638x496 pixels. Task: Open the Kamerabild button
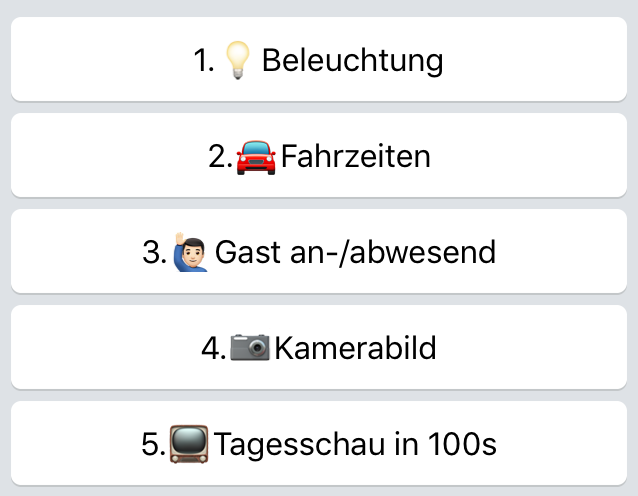[319, 347]
